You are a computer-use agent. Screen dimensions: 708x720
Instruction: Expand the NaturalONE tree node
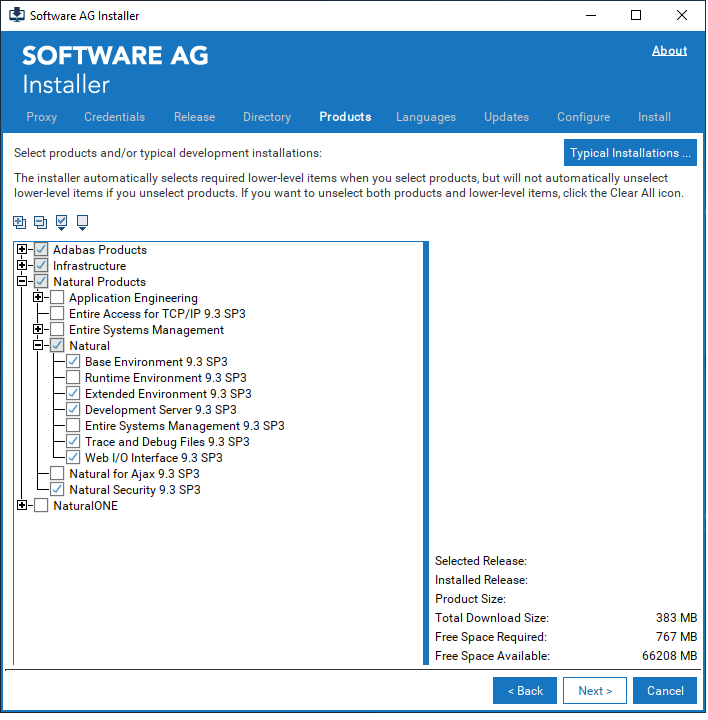22,506
